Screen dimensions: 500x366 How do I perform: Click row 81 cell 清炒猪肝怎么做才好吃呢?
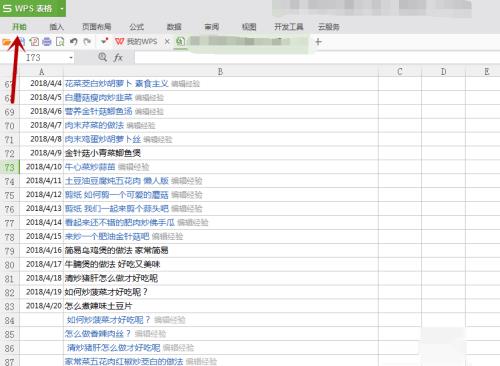coord(221,278)
